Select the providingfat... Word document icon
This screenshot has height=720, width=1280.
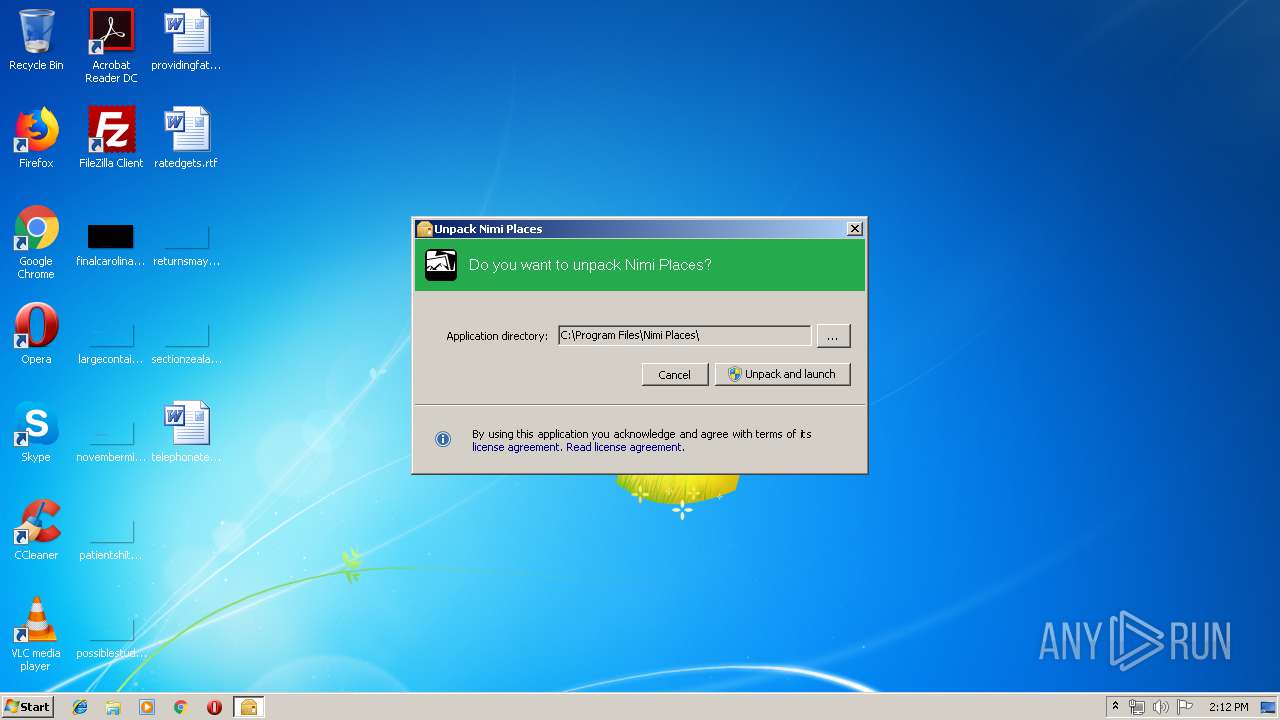click(186, 40)
